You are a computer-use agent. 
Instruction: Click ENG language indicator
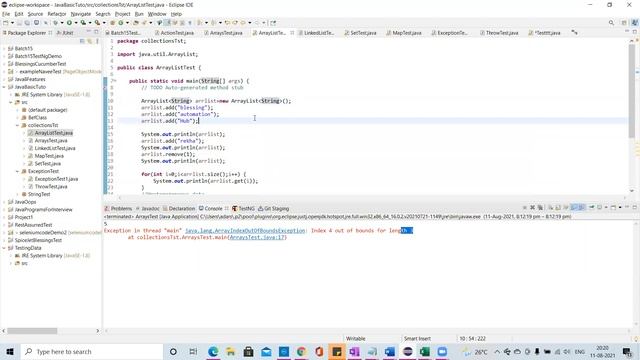tap(580, 351)
